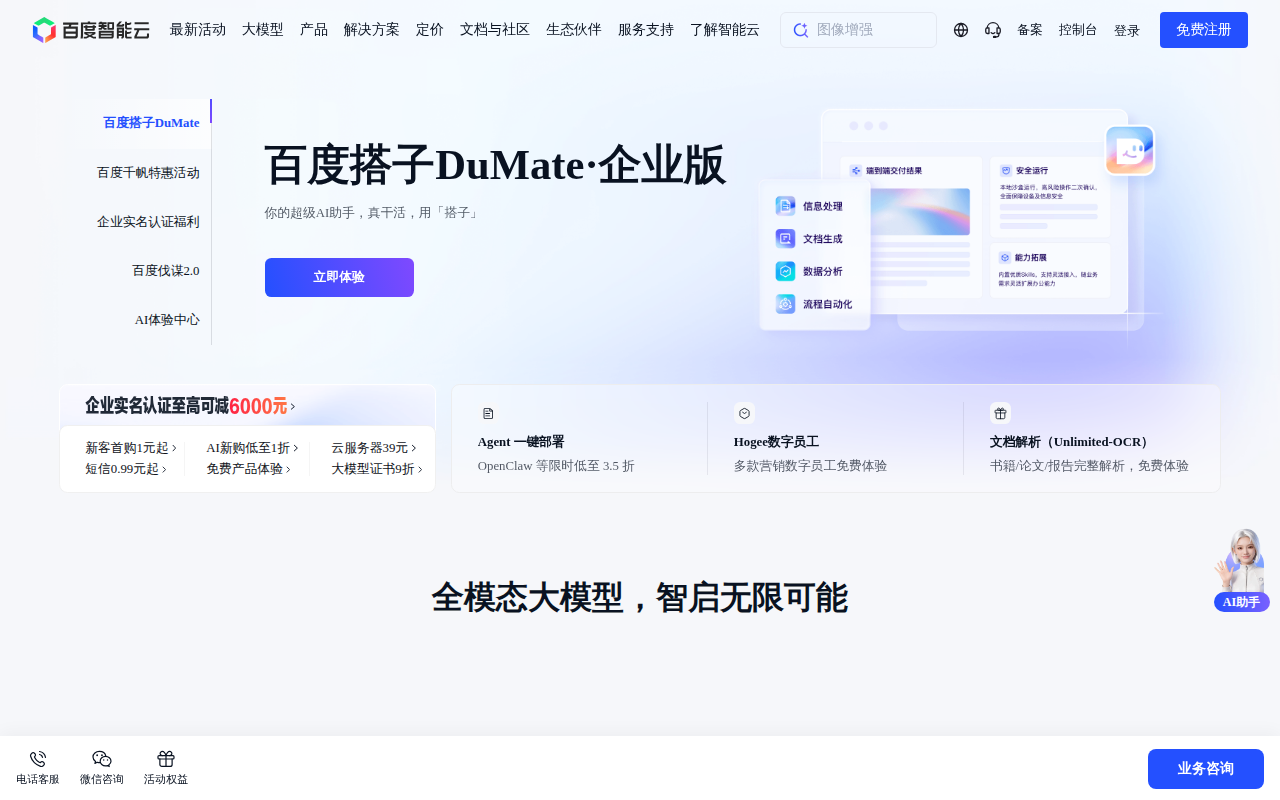Click 信息处理 icon in hero illustration

tap(785, 206)
